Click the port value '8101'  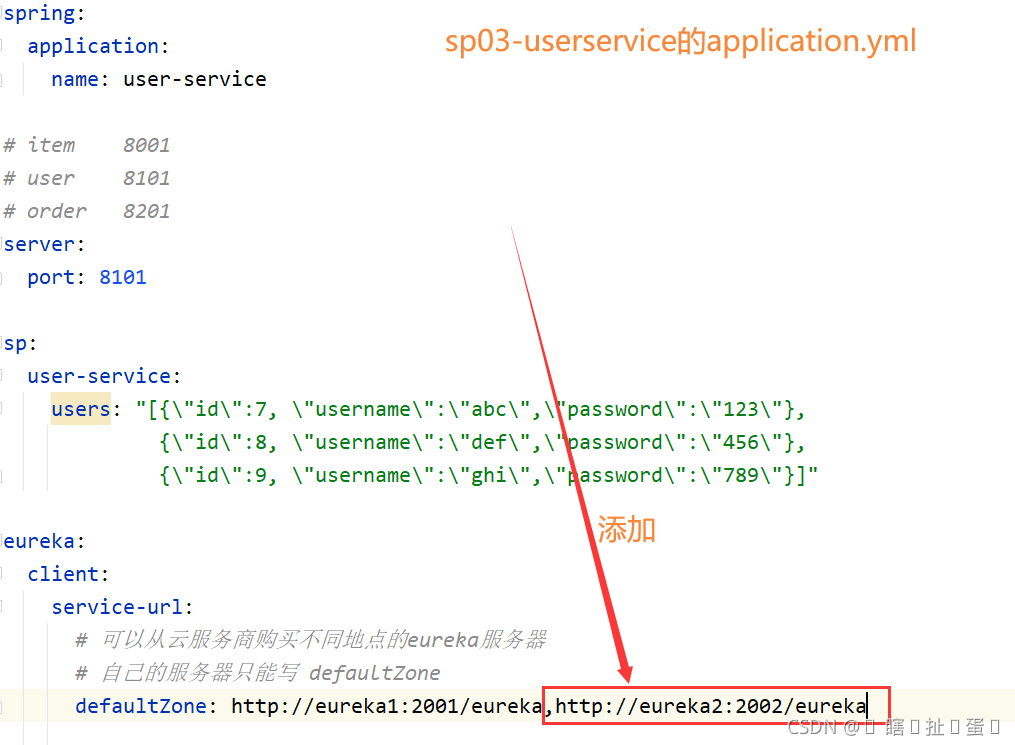click(123, 277)
